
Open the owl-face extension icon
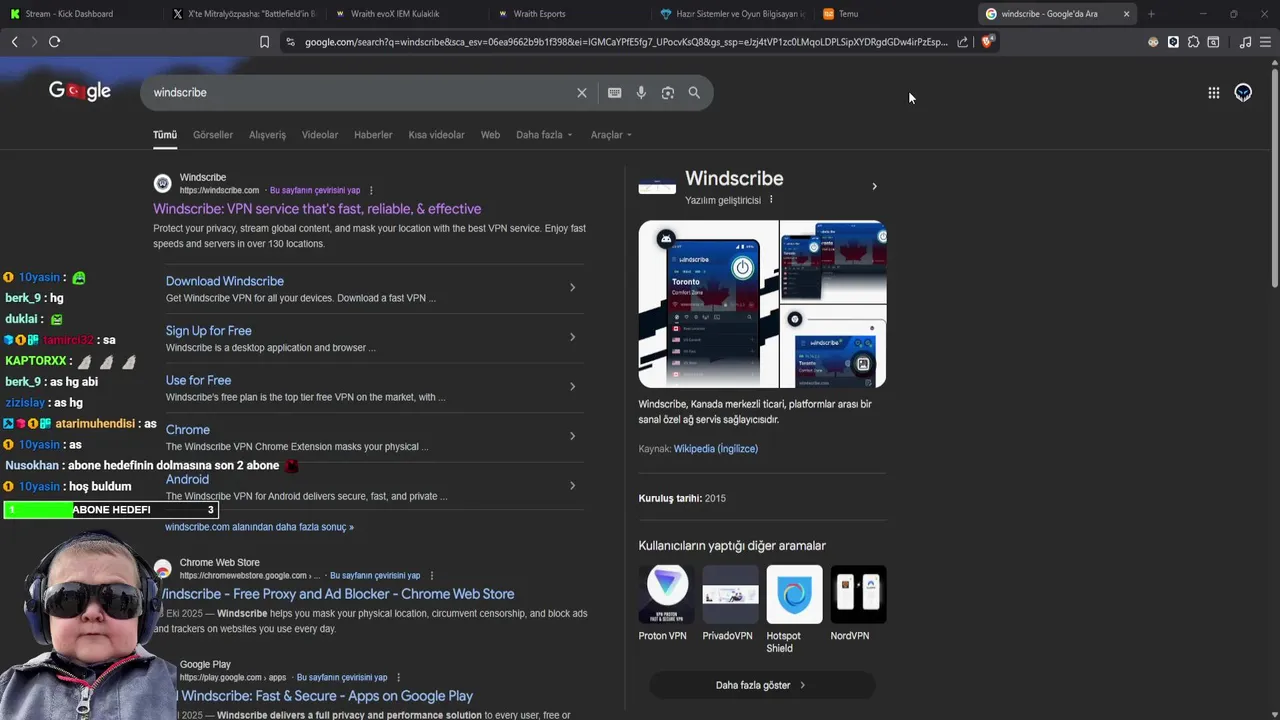click(1153, 42)
